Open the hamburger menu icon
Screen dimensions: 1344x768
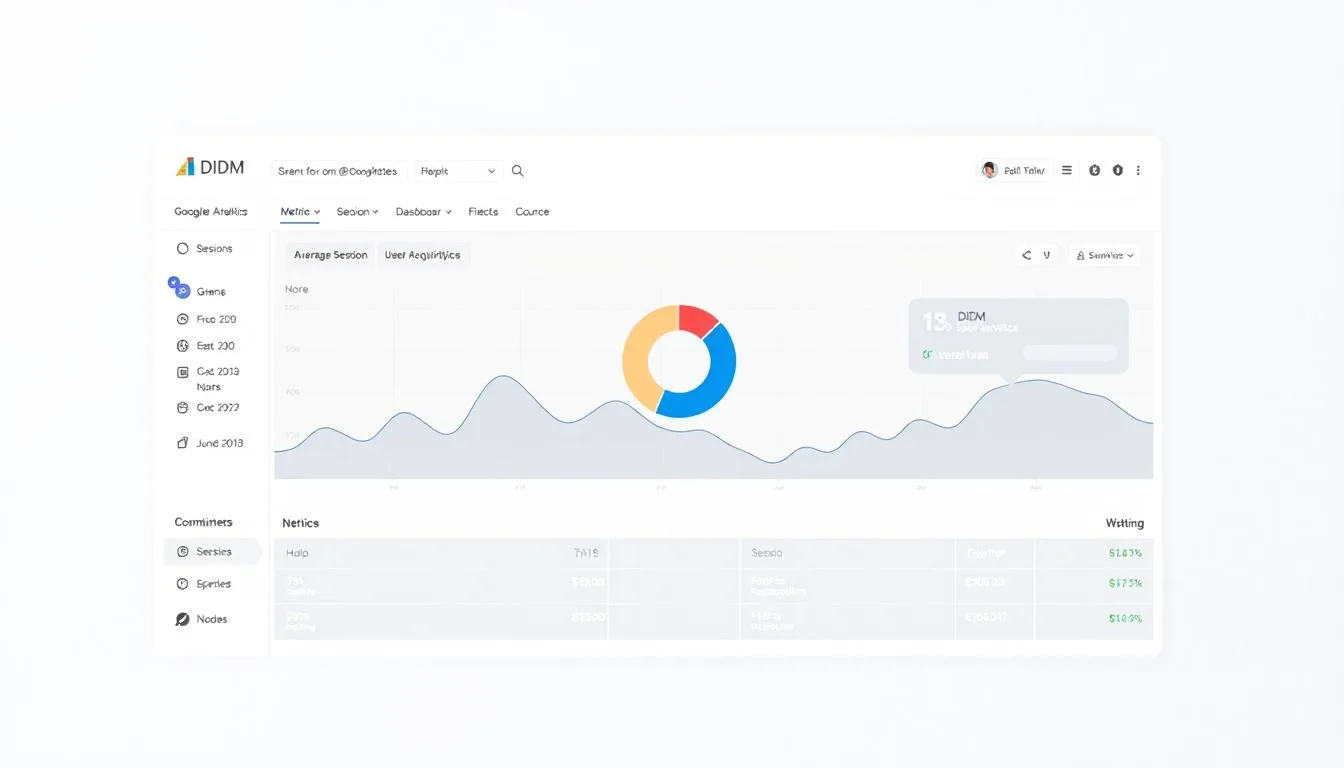pyautogui.click(x=1067, y=171)
